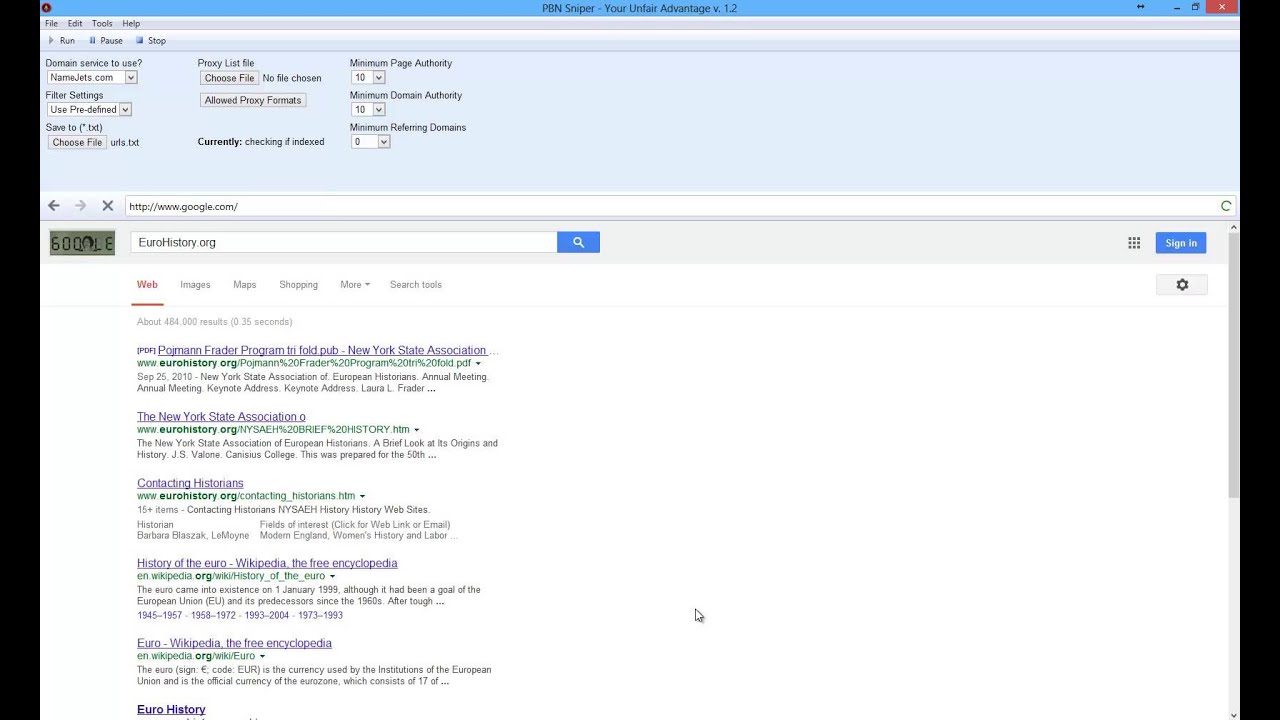Click the Google search box with EuroHistory.org
The width and height of the screenshot is (1280, 720).
click(343, 242)
